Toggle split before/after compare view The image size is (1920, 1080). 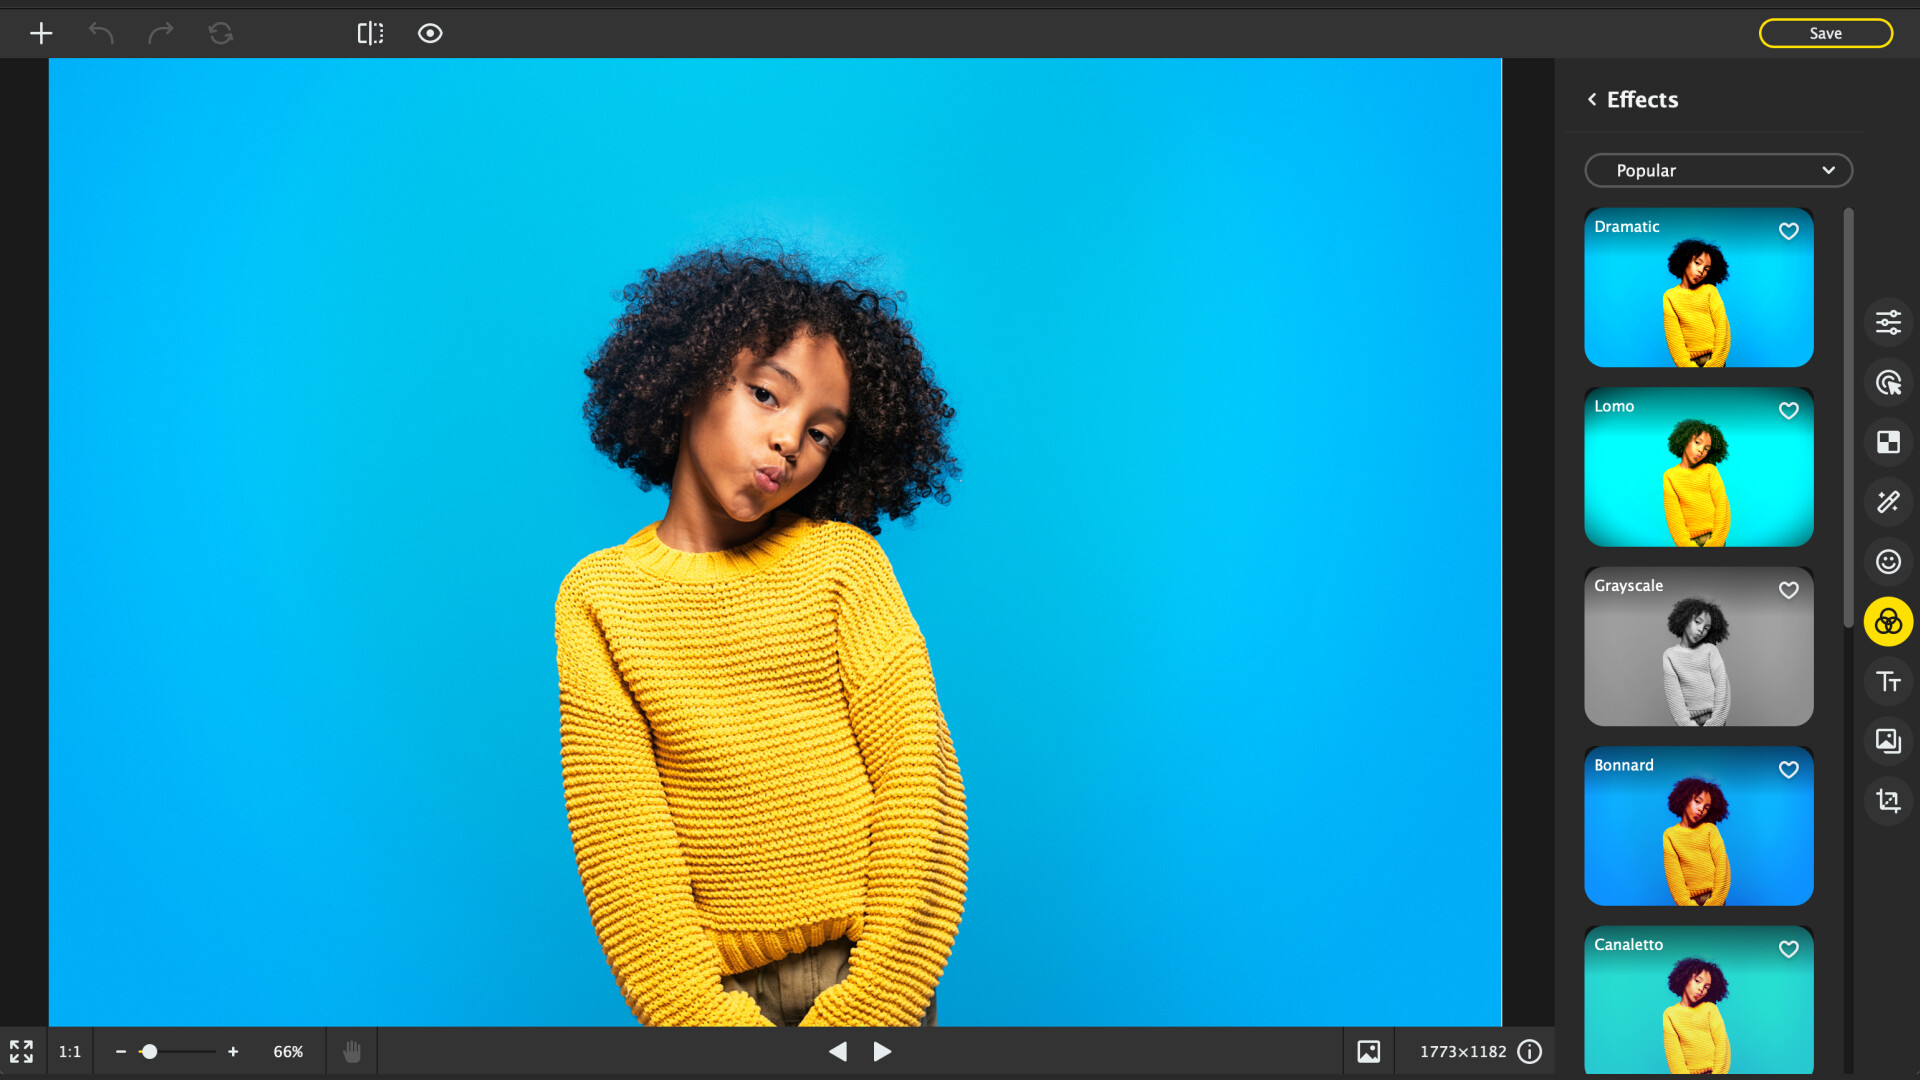(x=370, y=33)
